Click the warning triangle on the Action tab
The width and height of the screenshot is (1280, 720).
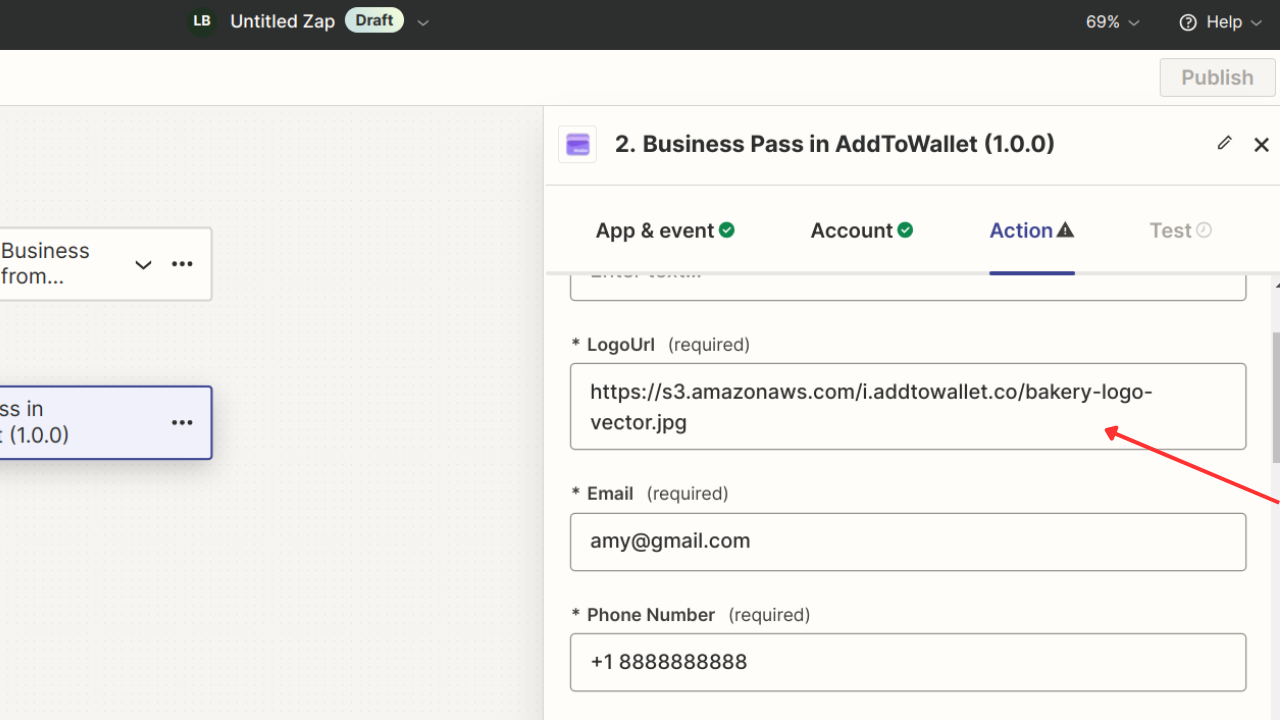click(x=1065, y=229)
